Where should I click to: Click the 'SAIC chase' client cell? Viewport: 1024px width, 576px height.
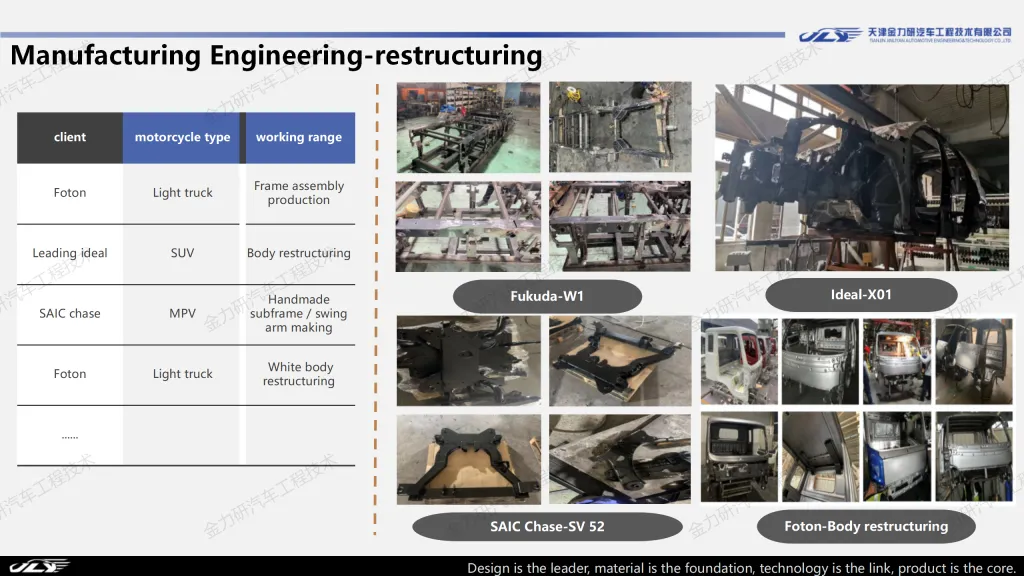(70, 314)
